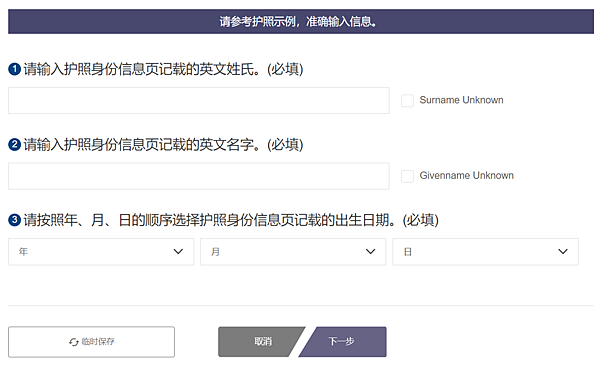Focus the English given name input field
Viewport: 600px width, 365px height.
(x=199, y=176)
